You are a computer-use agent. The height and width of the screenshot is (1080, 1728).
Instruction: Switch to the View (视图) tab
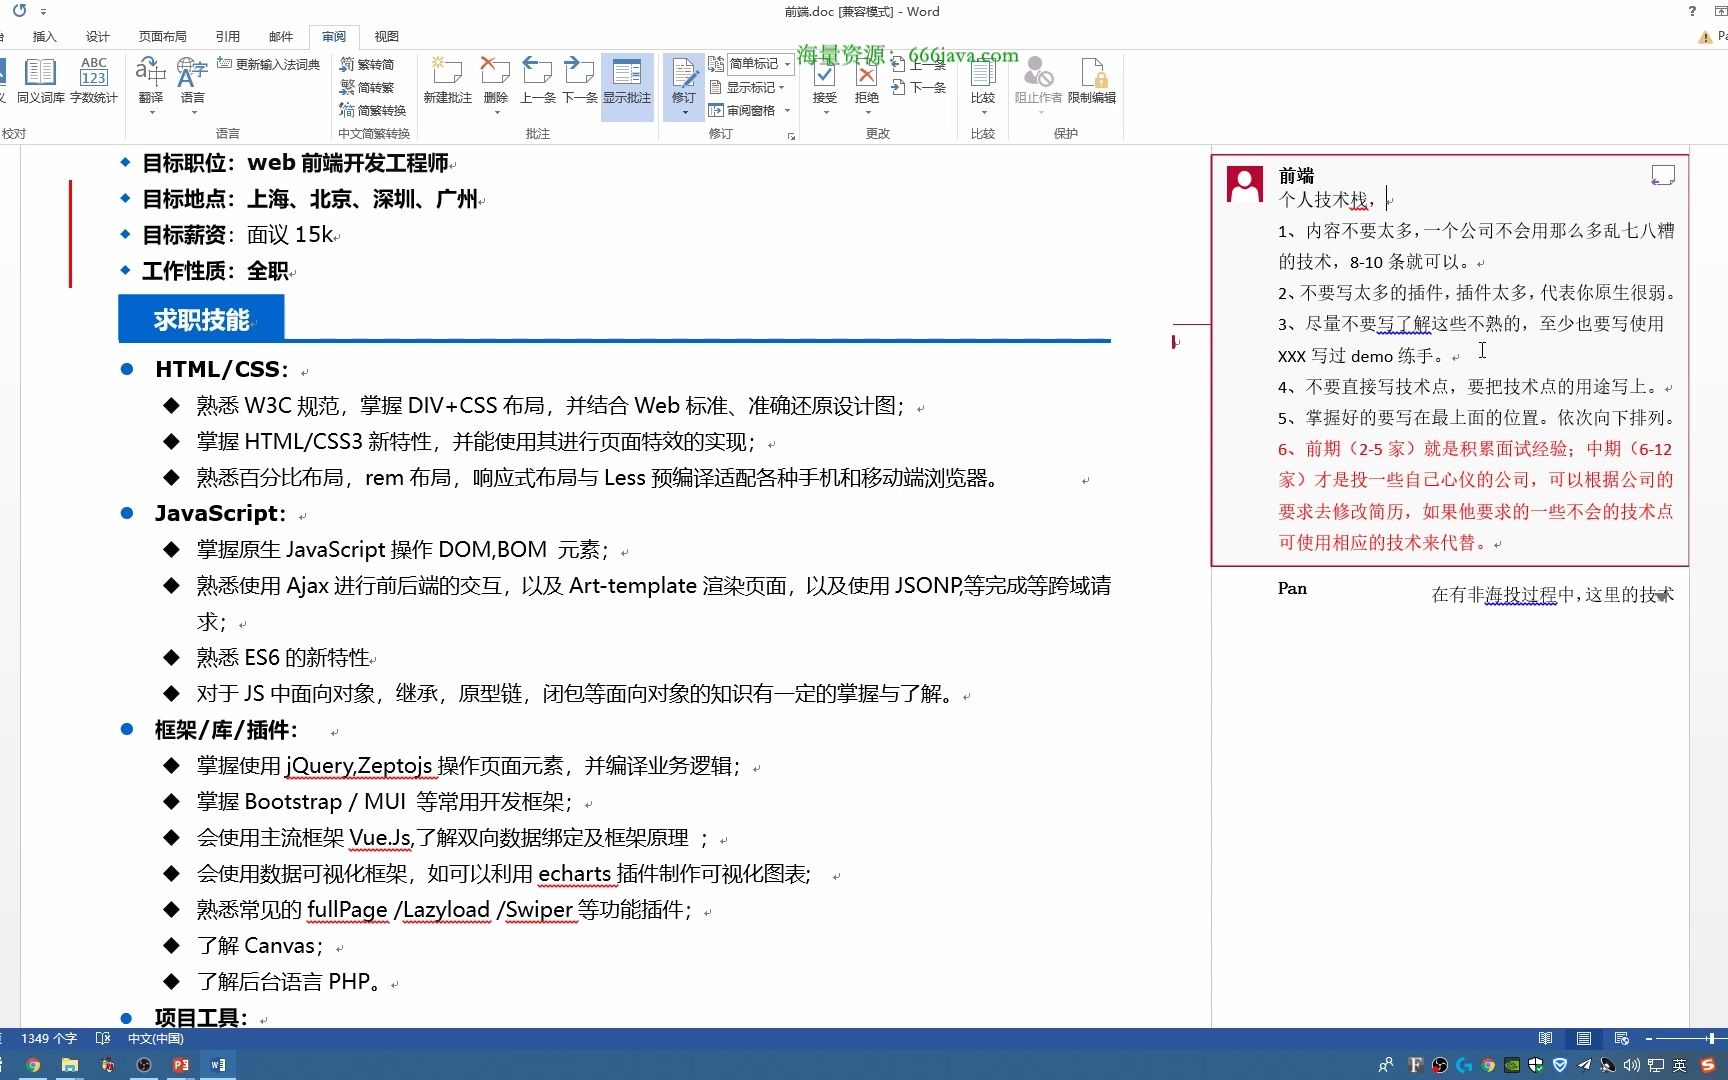[386, 36]
